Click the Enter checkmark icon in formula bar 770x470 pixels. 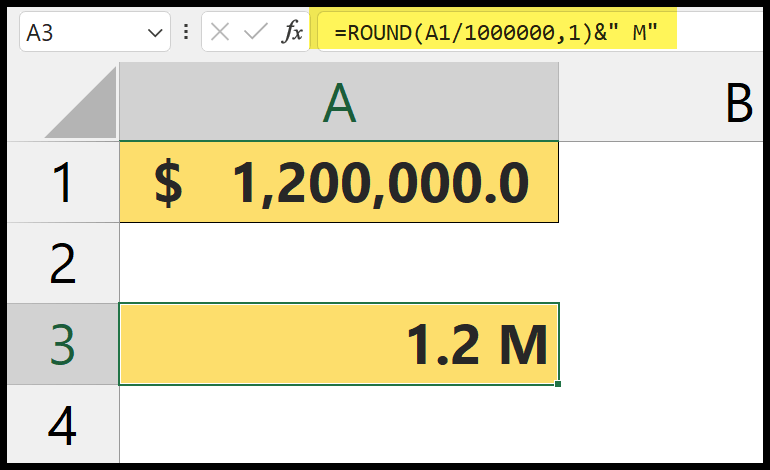pos(256,32)
